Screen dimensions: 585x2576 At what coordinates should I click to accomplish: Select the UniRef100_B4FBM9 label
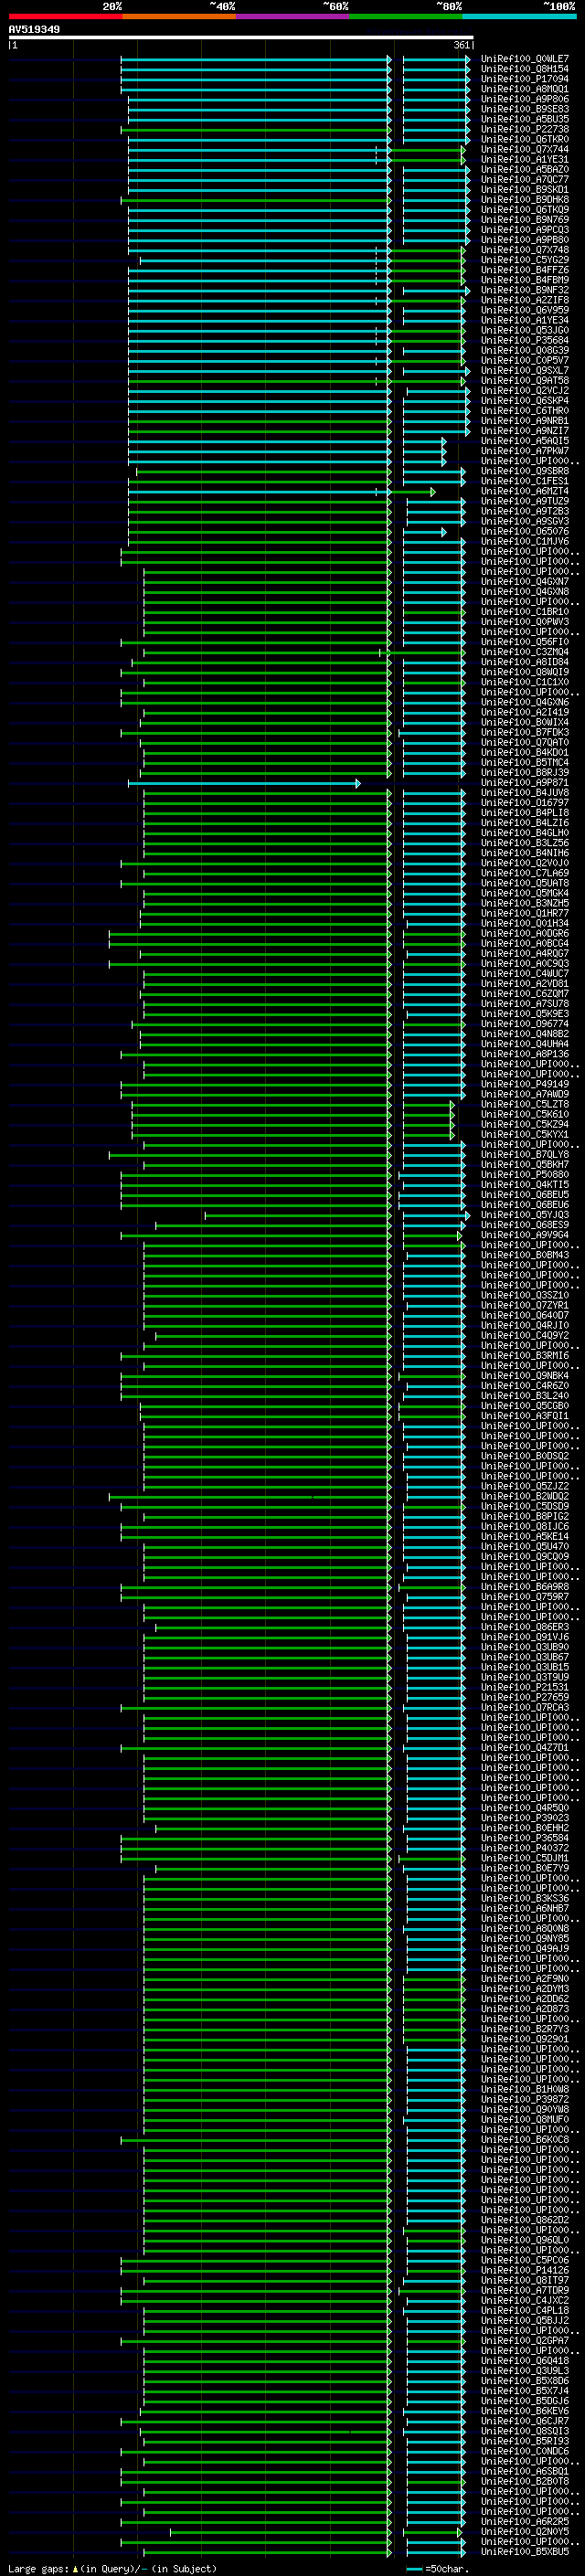coord(525,280)
